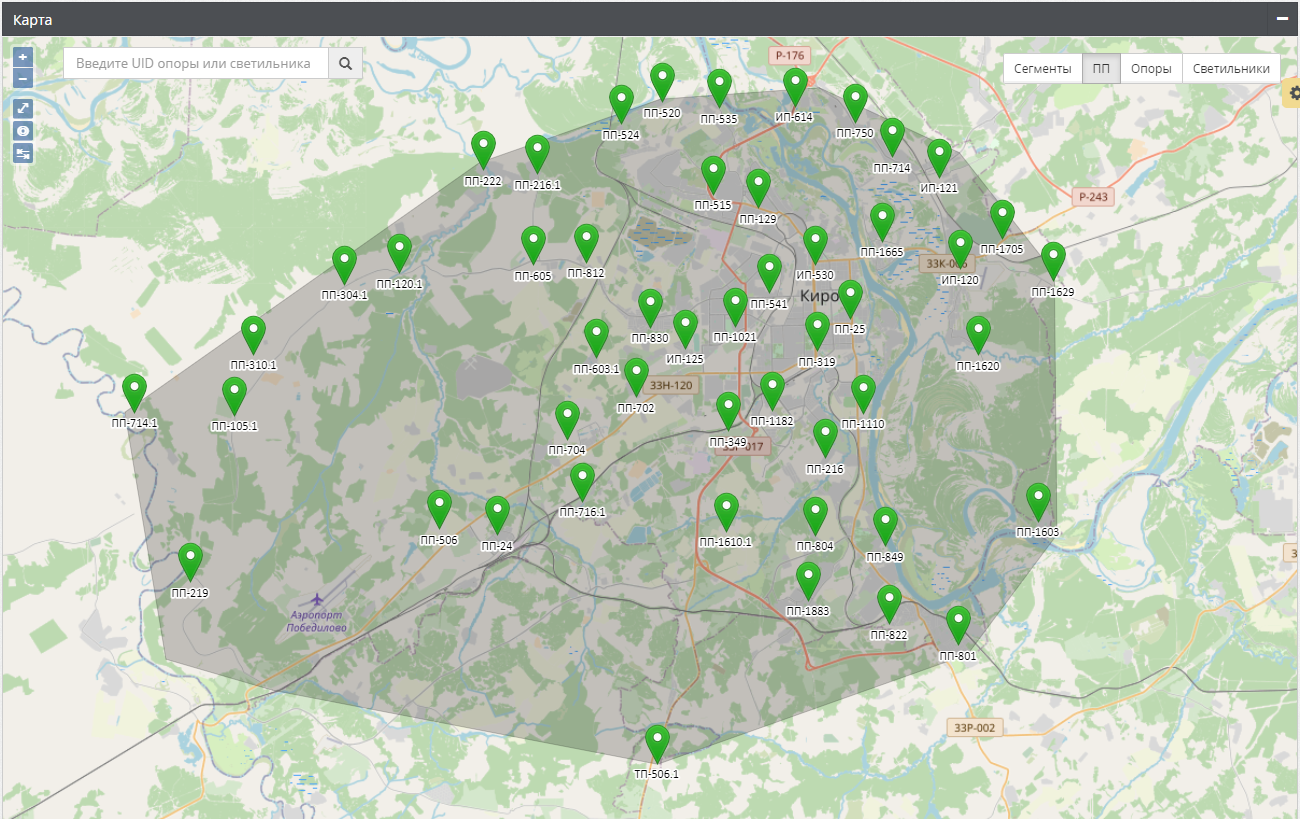
Task: Show the Опоры layer
Action: [1151, 69]
